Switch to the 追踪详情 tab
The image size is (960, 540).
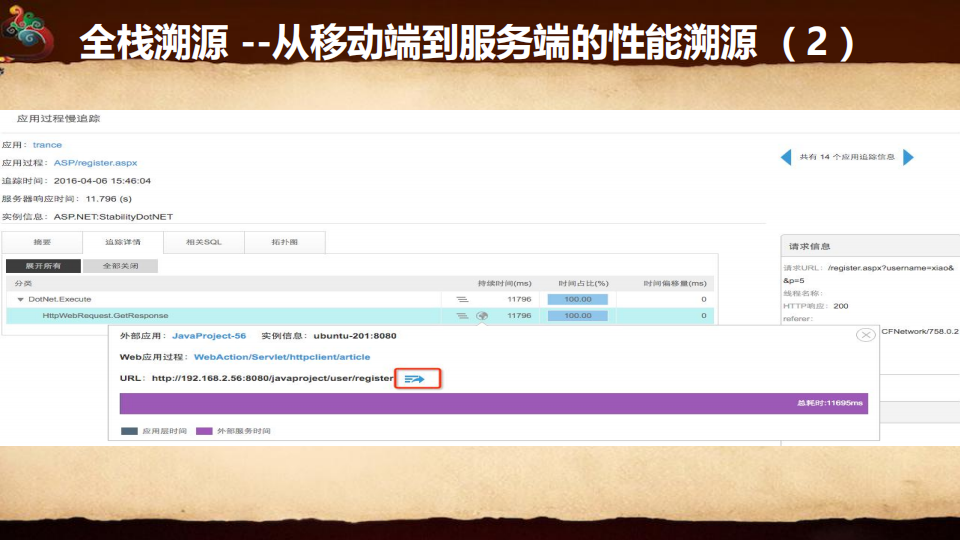click(122, 242)
